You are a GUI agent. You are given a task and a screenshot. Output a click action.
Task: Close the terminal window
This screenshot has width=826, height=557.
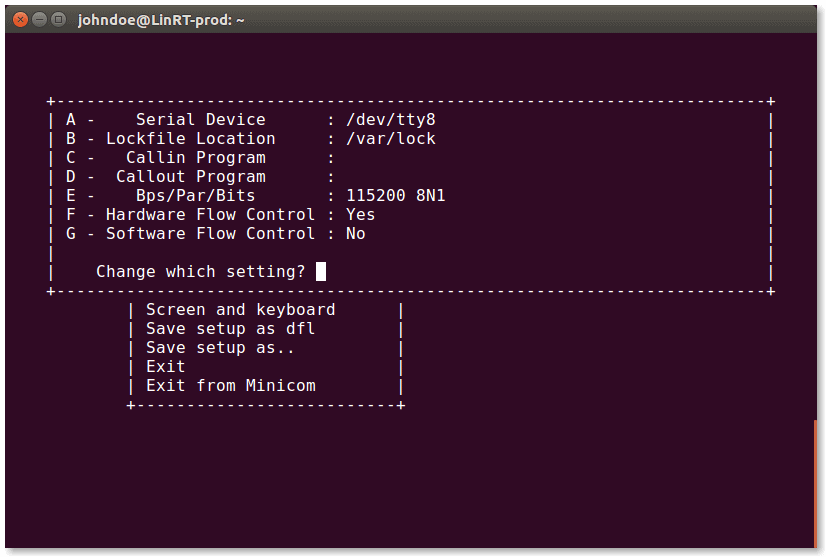(x=20, y=19)
